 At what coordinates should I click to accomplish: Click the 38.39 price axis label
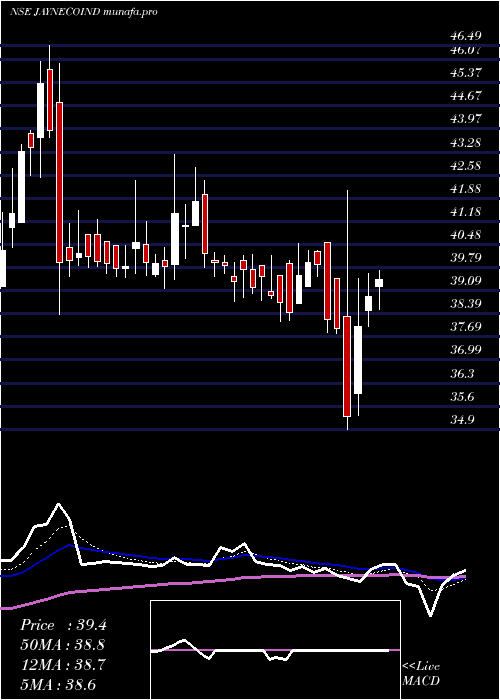pyautogui.click(x=466, y=304)
